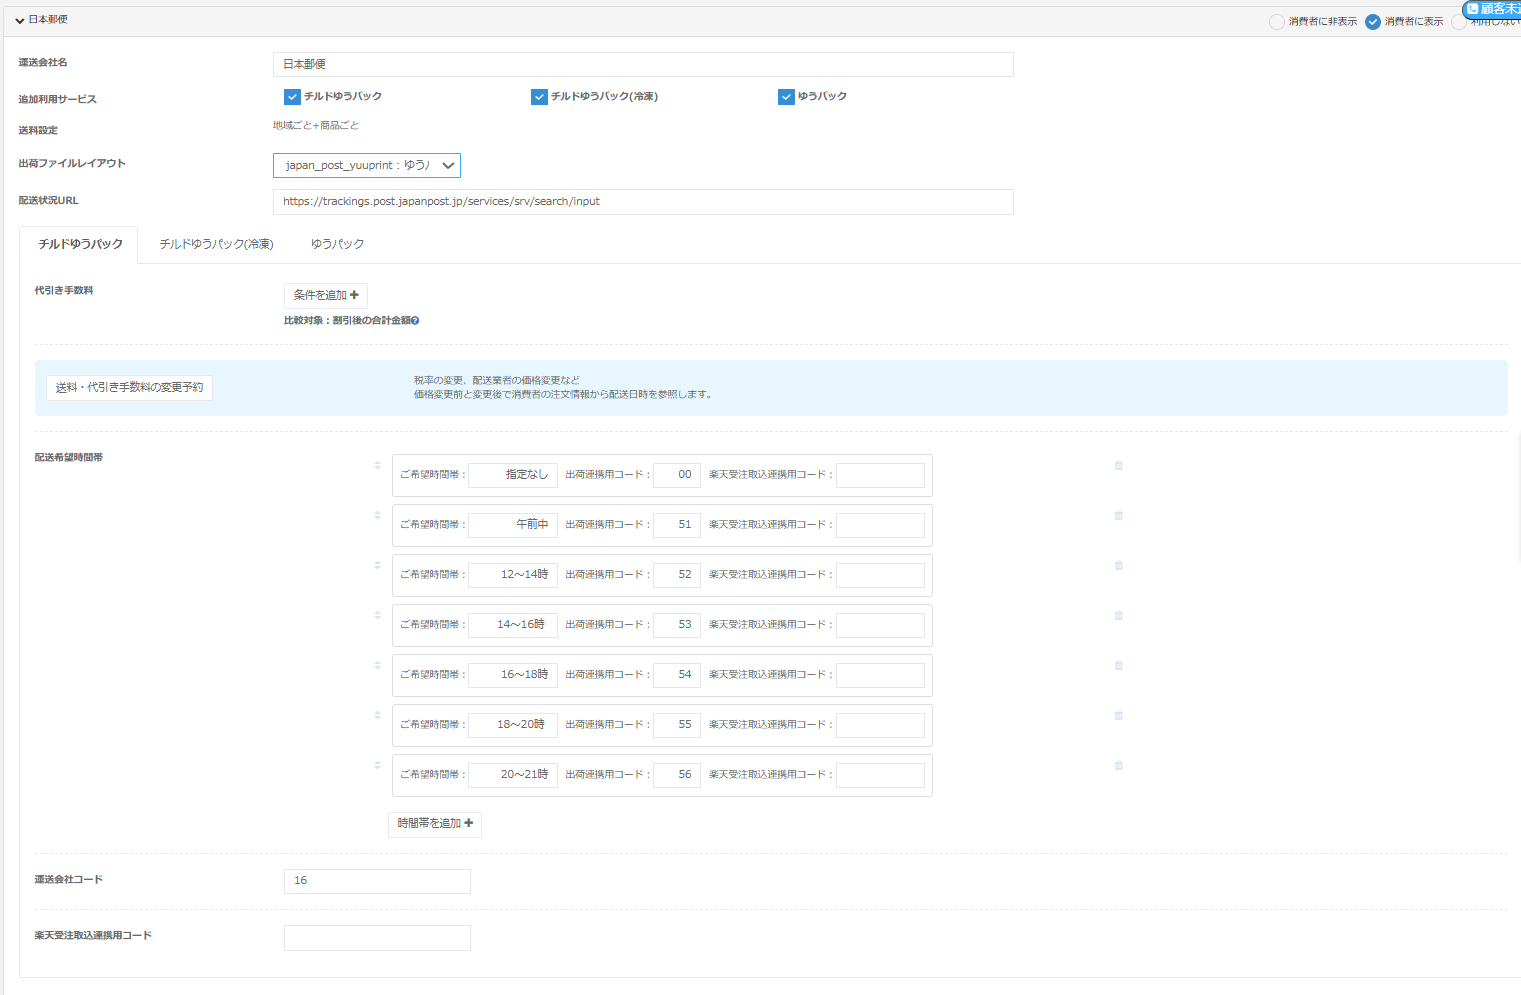Select the 消費者に非表示 radio option
Screen dimensions: 1521x995
tap(1277, 22)
